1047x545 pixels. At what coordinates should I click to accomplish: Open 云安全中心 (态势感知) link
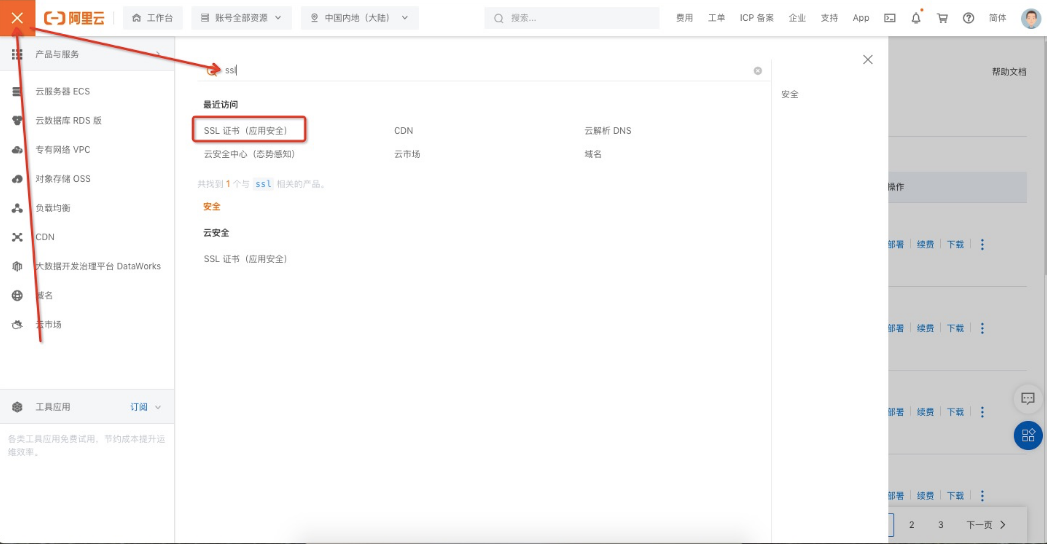coord(249,154)
